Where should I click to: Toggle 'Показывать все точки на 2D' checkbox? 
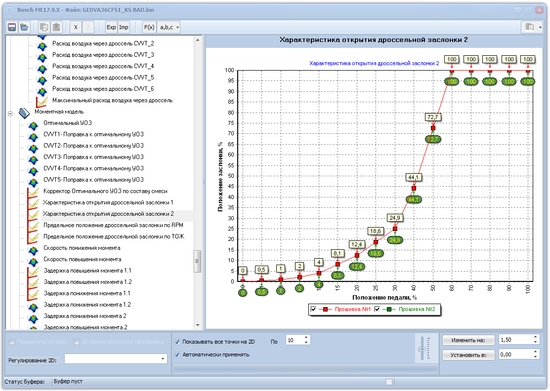pos(177,342)
